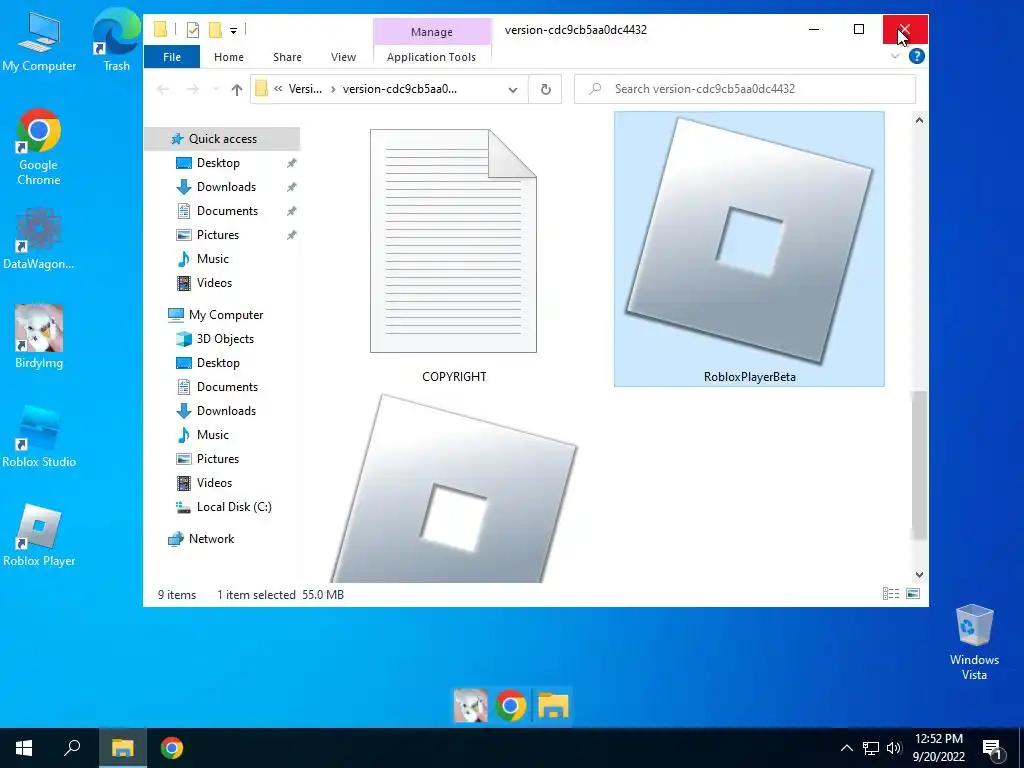Select Network in the navigation pane

point(211,539)
